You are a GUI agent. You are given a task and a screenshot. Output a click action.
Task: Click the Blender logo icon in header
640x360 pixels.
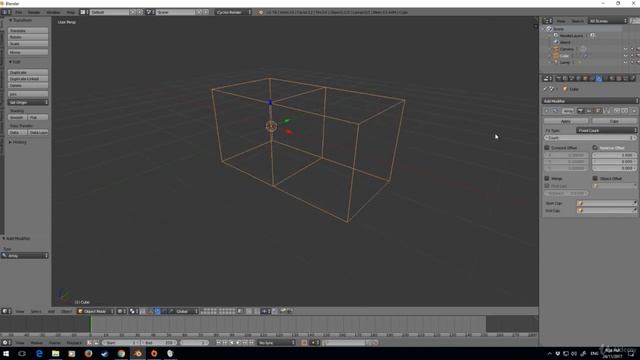pos(260,12)
